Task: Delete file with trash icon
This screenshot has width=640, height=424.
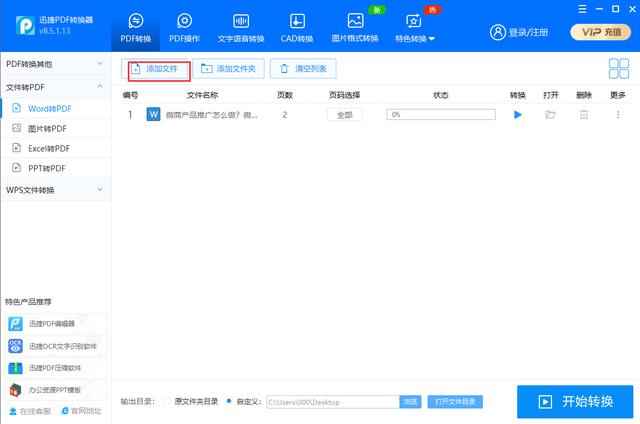Action: (x=584, y=115)
